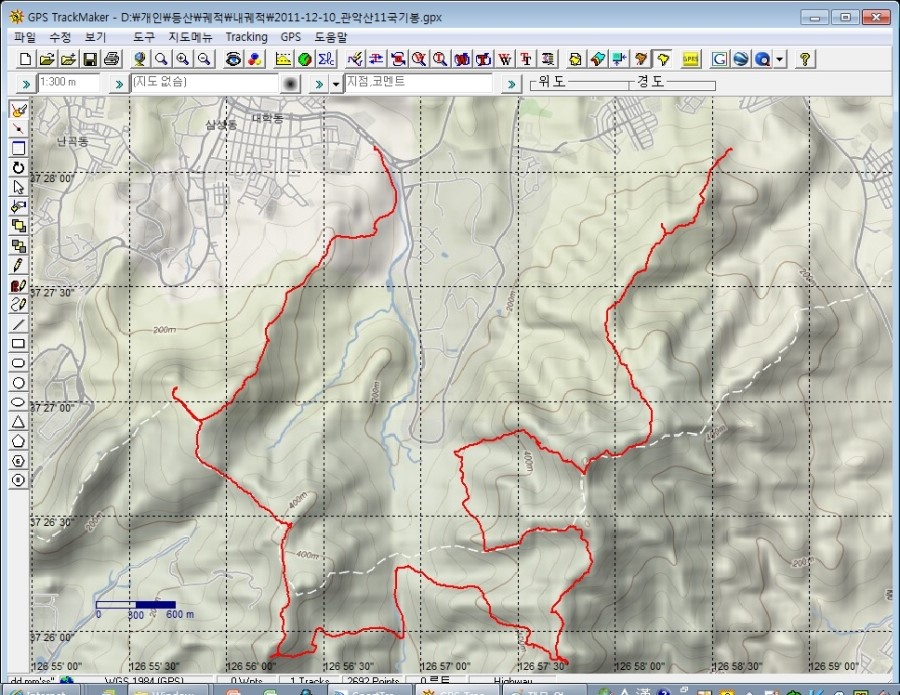
Task: Click the Google Maps 'G' icon
Action: click(x=719, y=59)
